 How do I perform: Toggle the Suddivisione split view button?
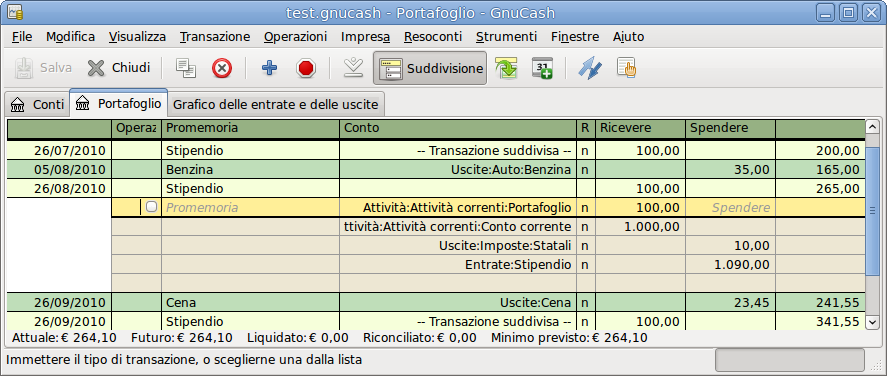[430, 68]
